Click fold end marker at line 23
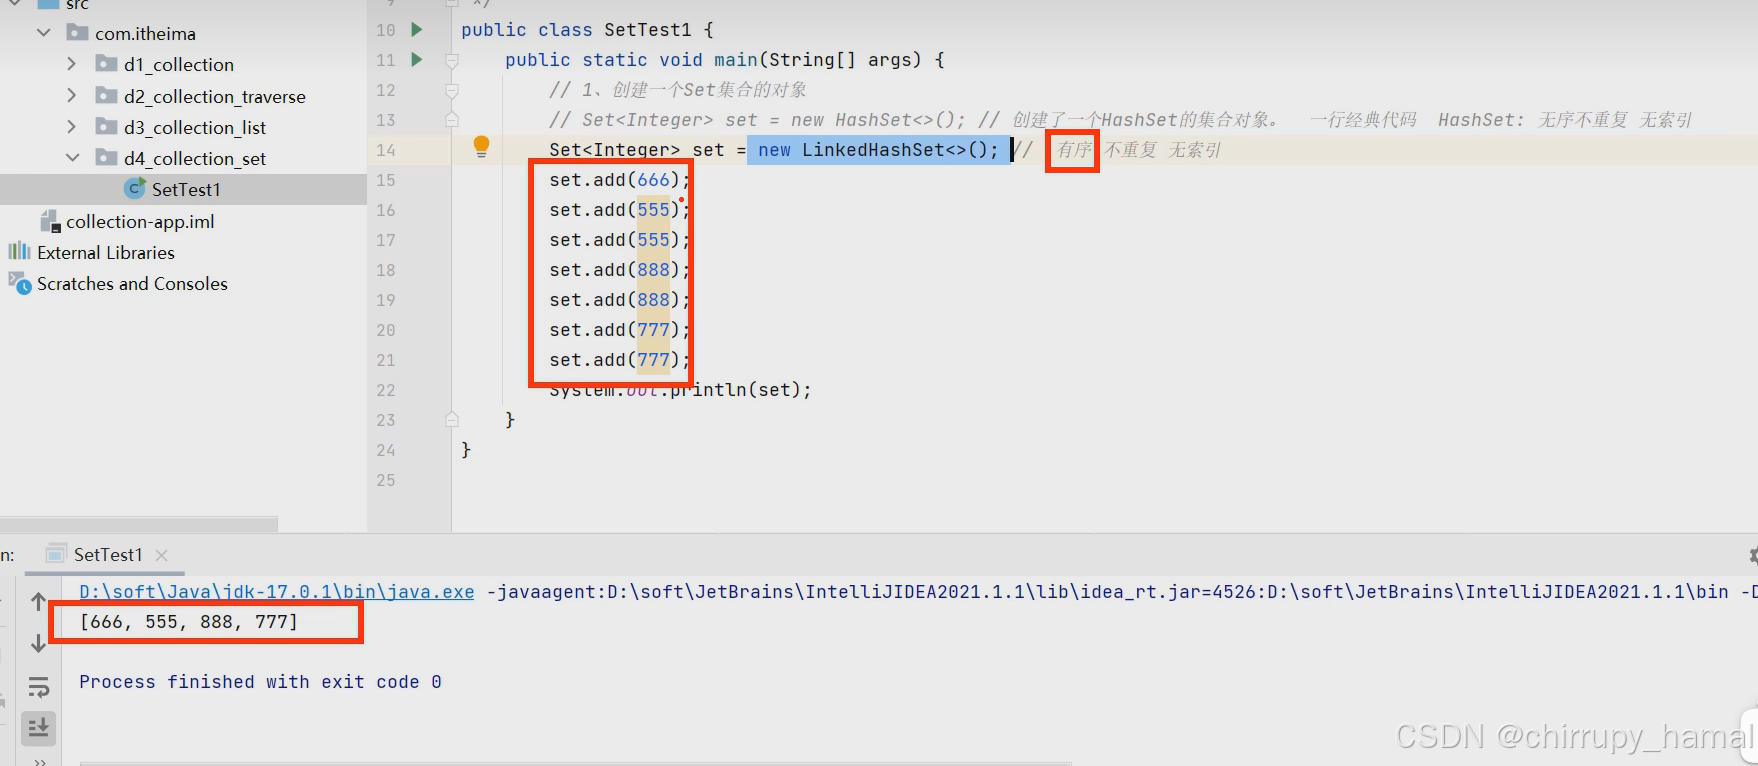The width and height of the screenshot is (1758, 766). (x=452, y=419)
